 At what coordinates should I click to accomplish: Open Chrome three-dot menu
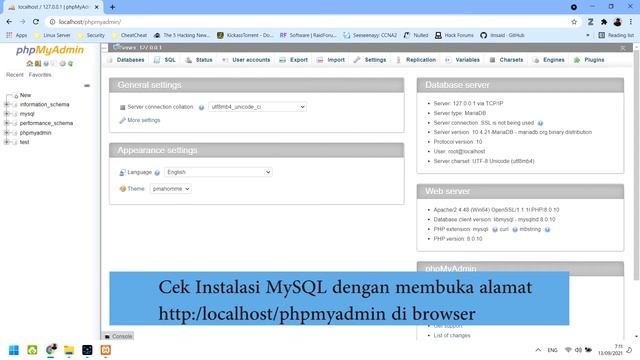pos(631,22)
